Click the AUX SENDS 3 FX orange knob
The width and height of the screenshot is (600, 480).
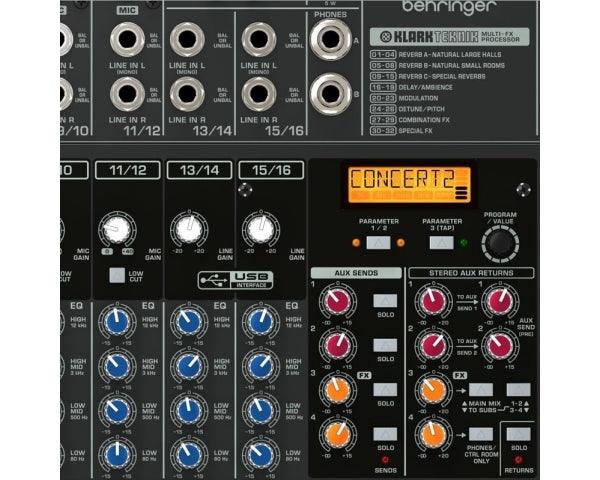338,390
